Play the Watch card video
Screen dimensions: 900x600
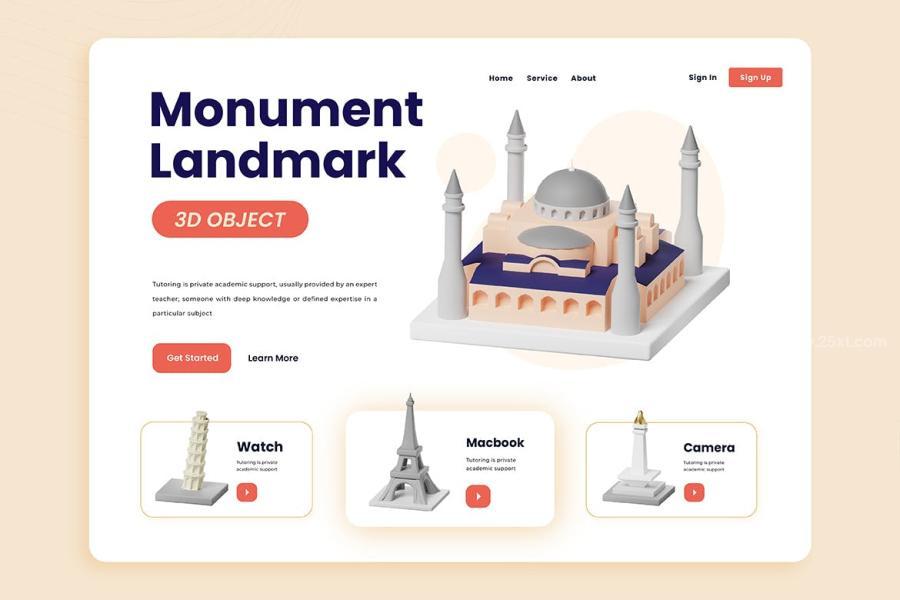[x=247, y=492]
